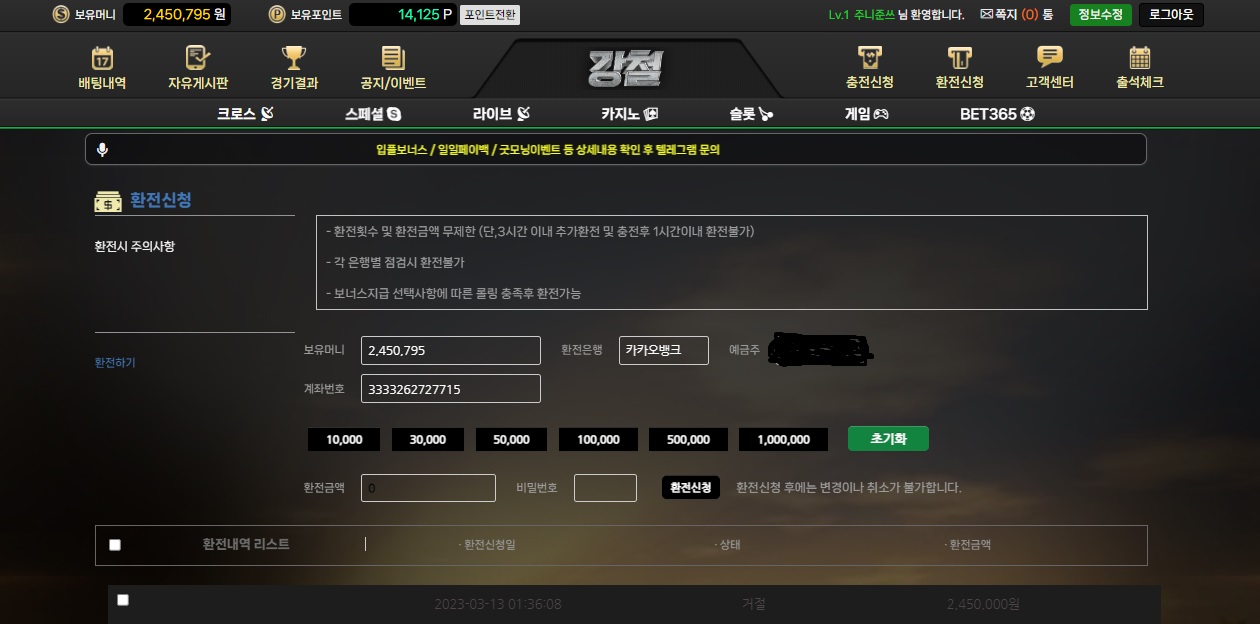Open the 배팅내역 calendar icon
1260x624 pixels.
(102, 57)
